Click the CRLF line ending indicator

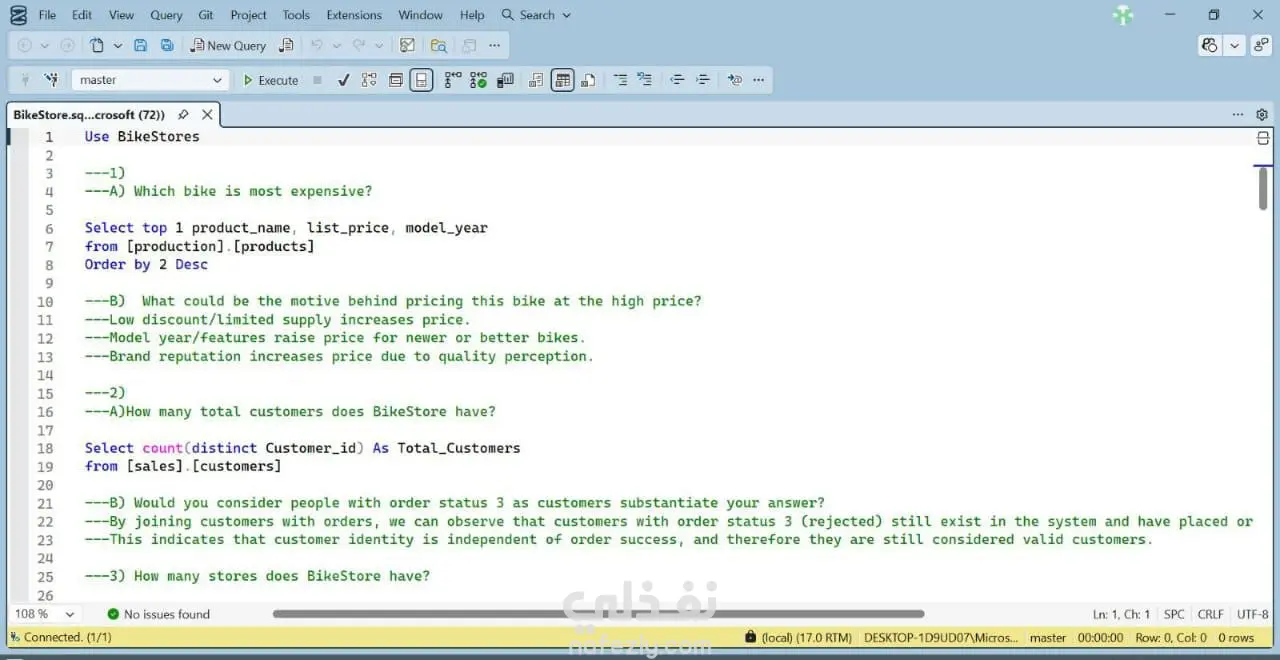click(1211, 614)
